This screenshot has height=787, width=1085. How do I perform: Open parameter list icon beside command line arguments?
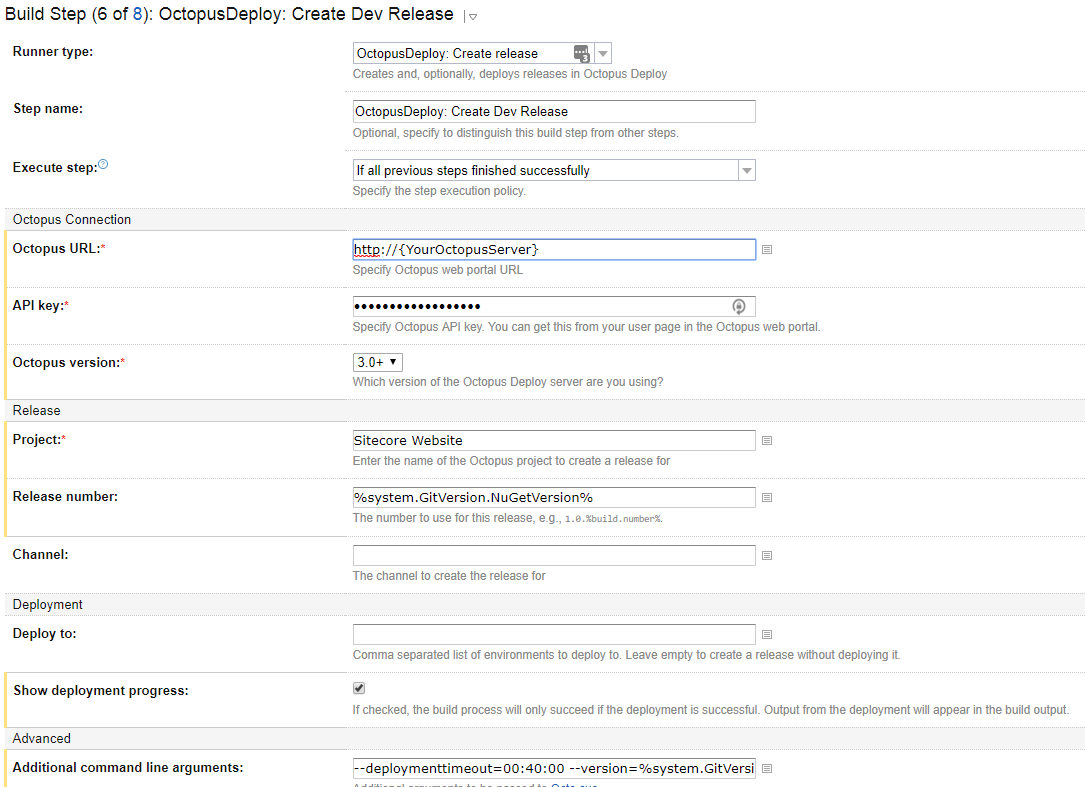pos(767,768)
